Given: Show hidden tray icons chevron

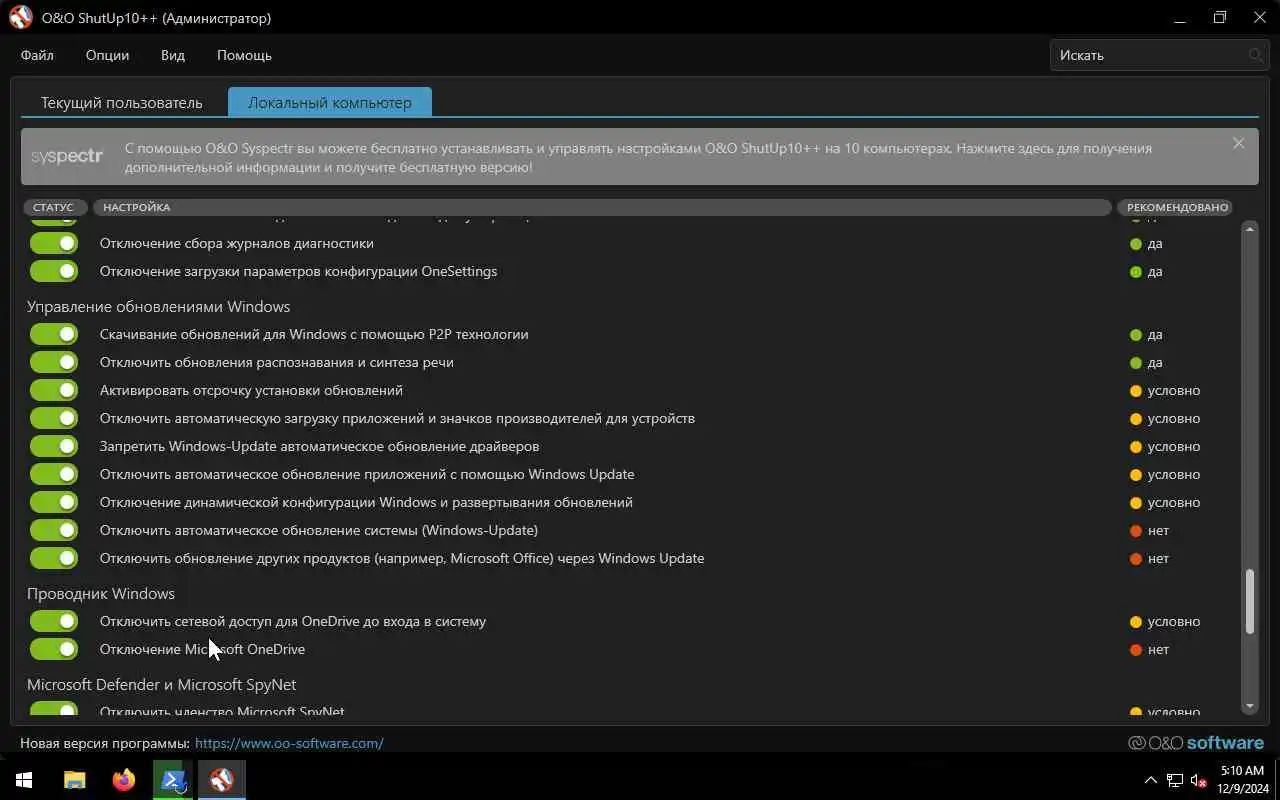Looking at the screenshot, I should point(1150,780).
